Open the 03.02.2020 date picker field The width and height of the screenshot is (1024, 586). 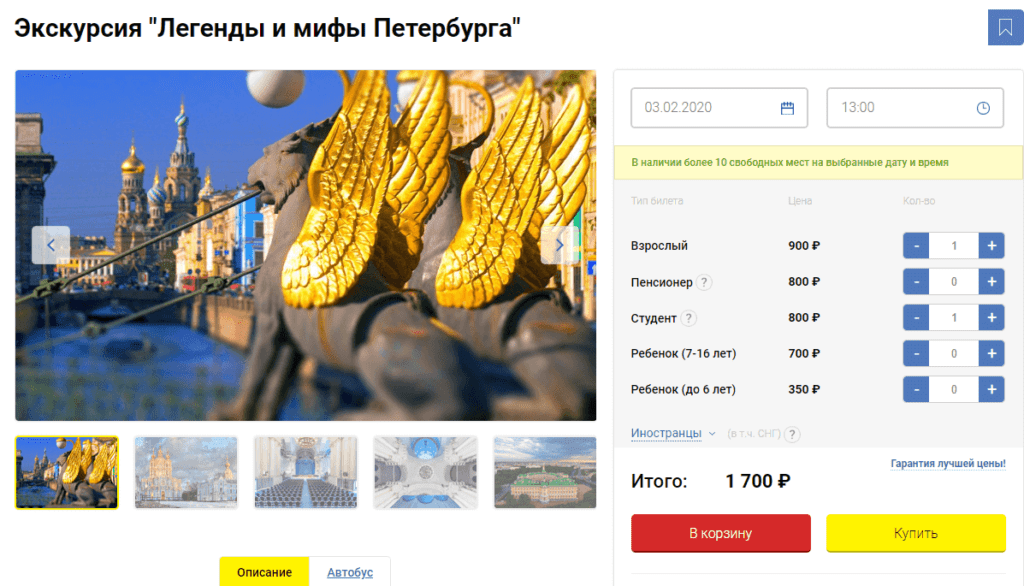(719, 108)
